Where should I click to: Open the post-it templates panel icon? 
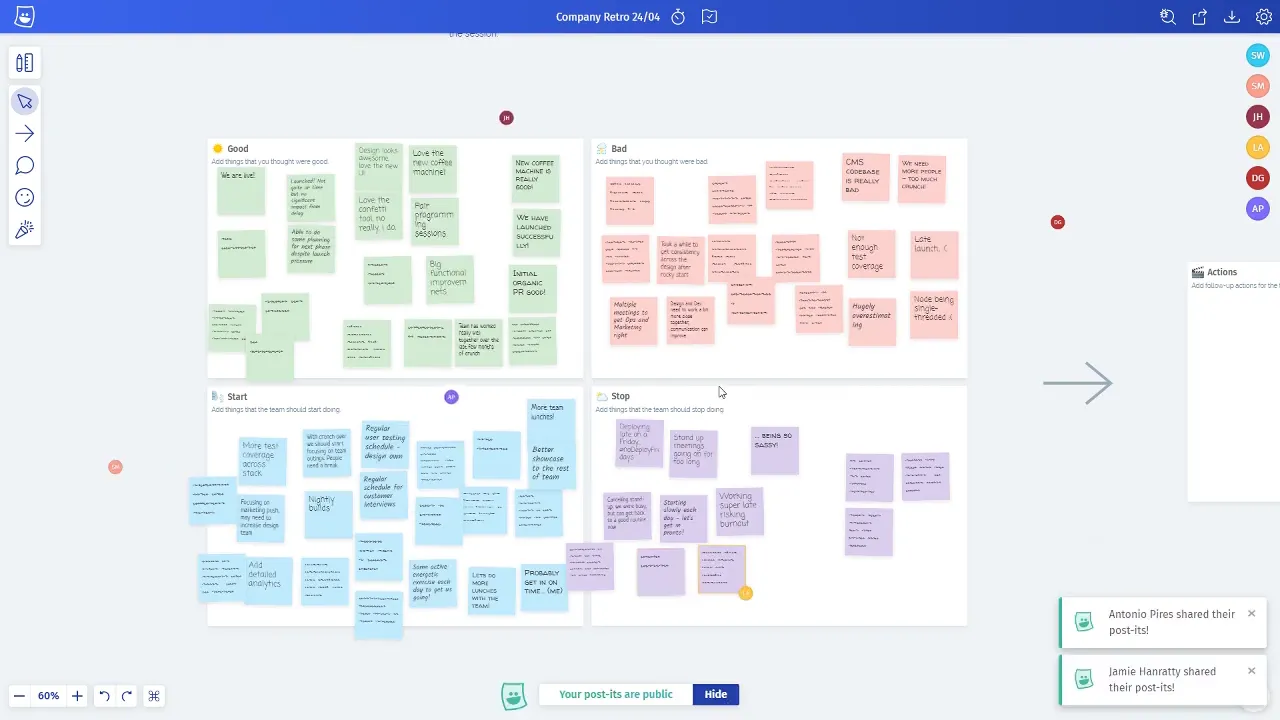coord(25,63)
